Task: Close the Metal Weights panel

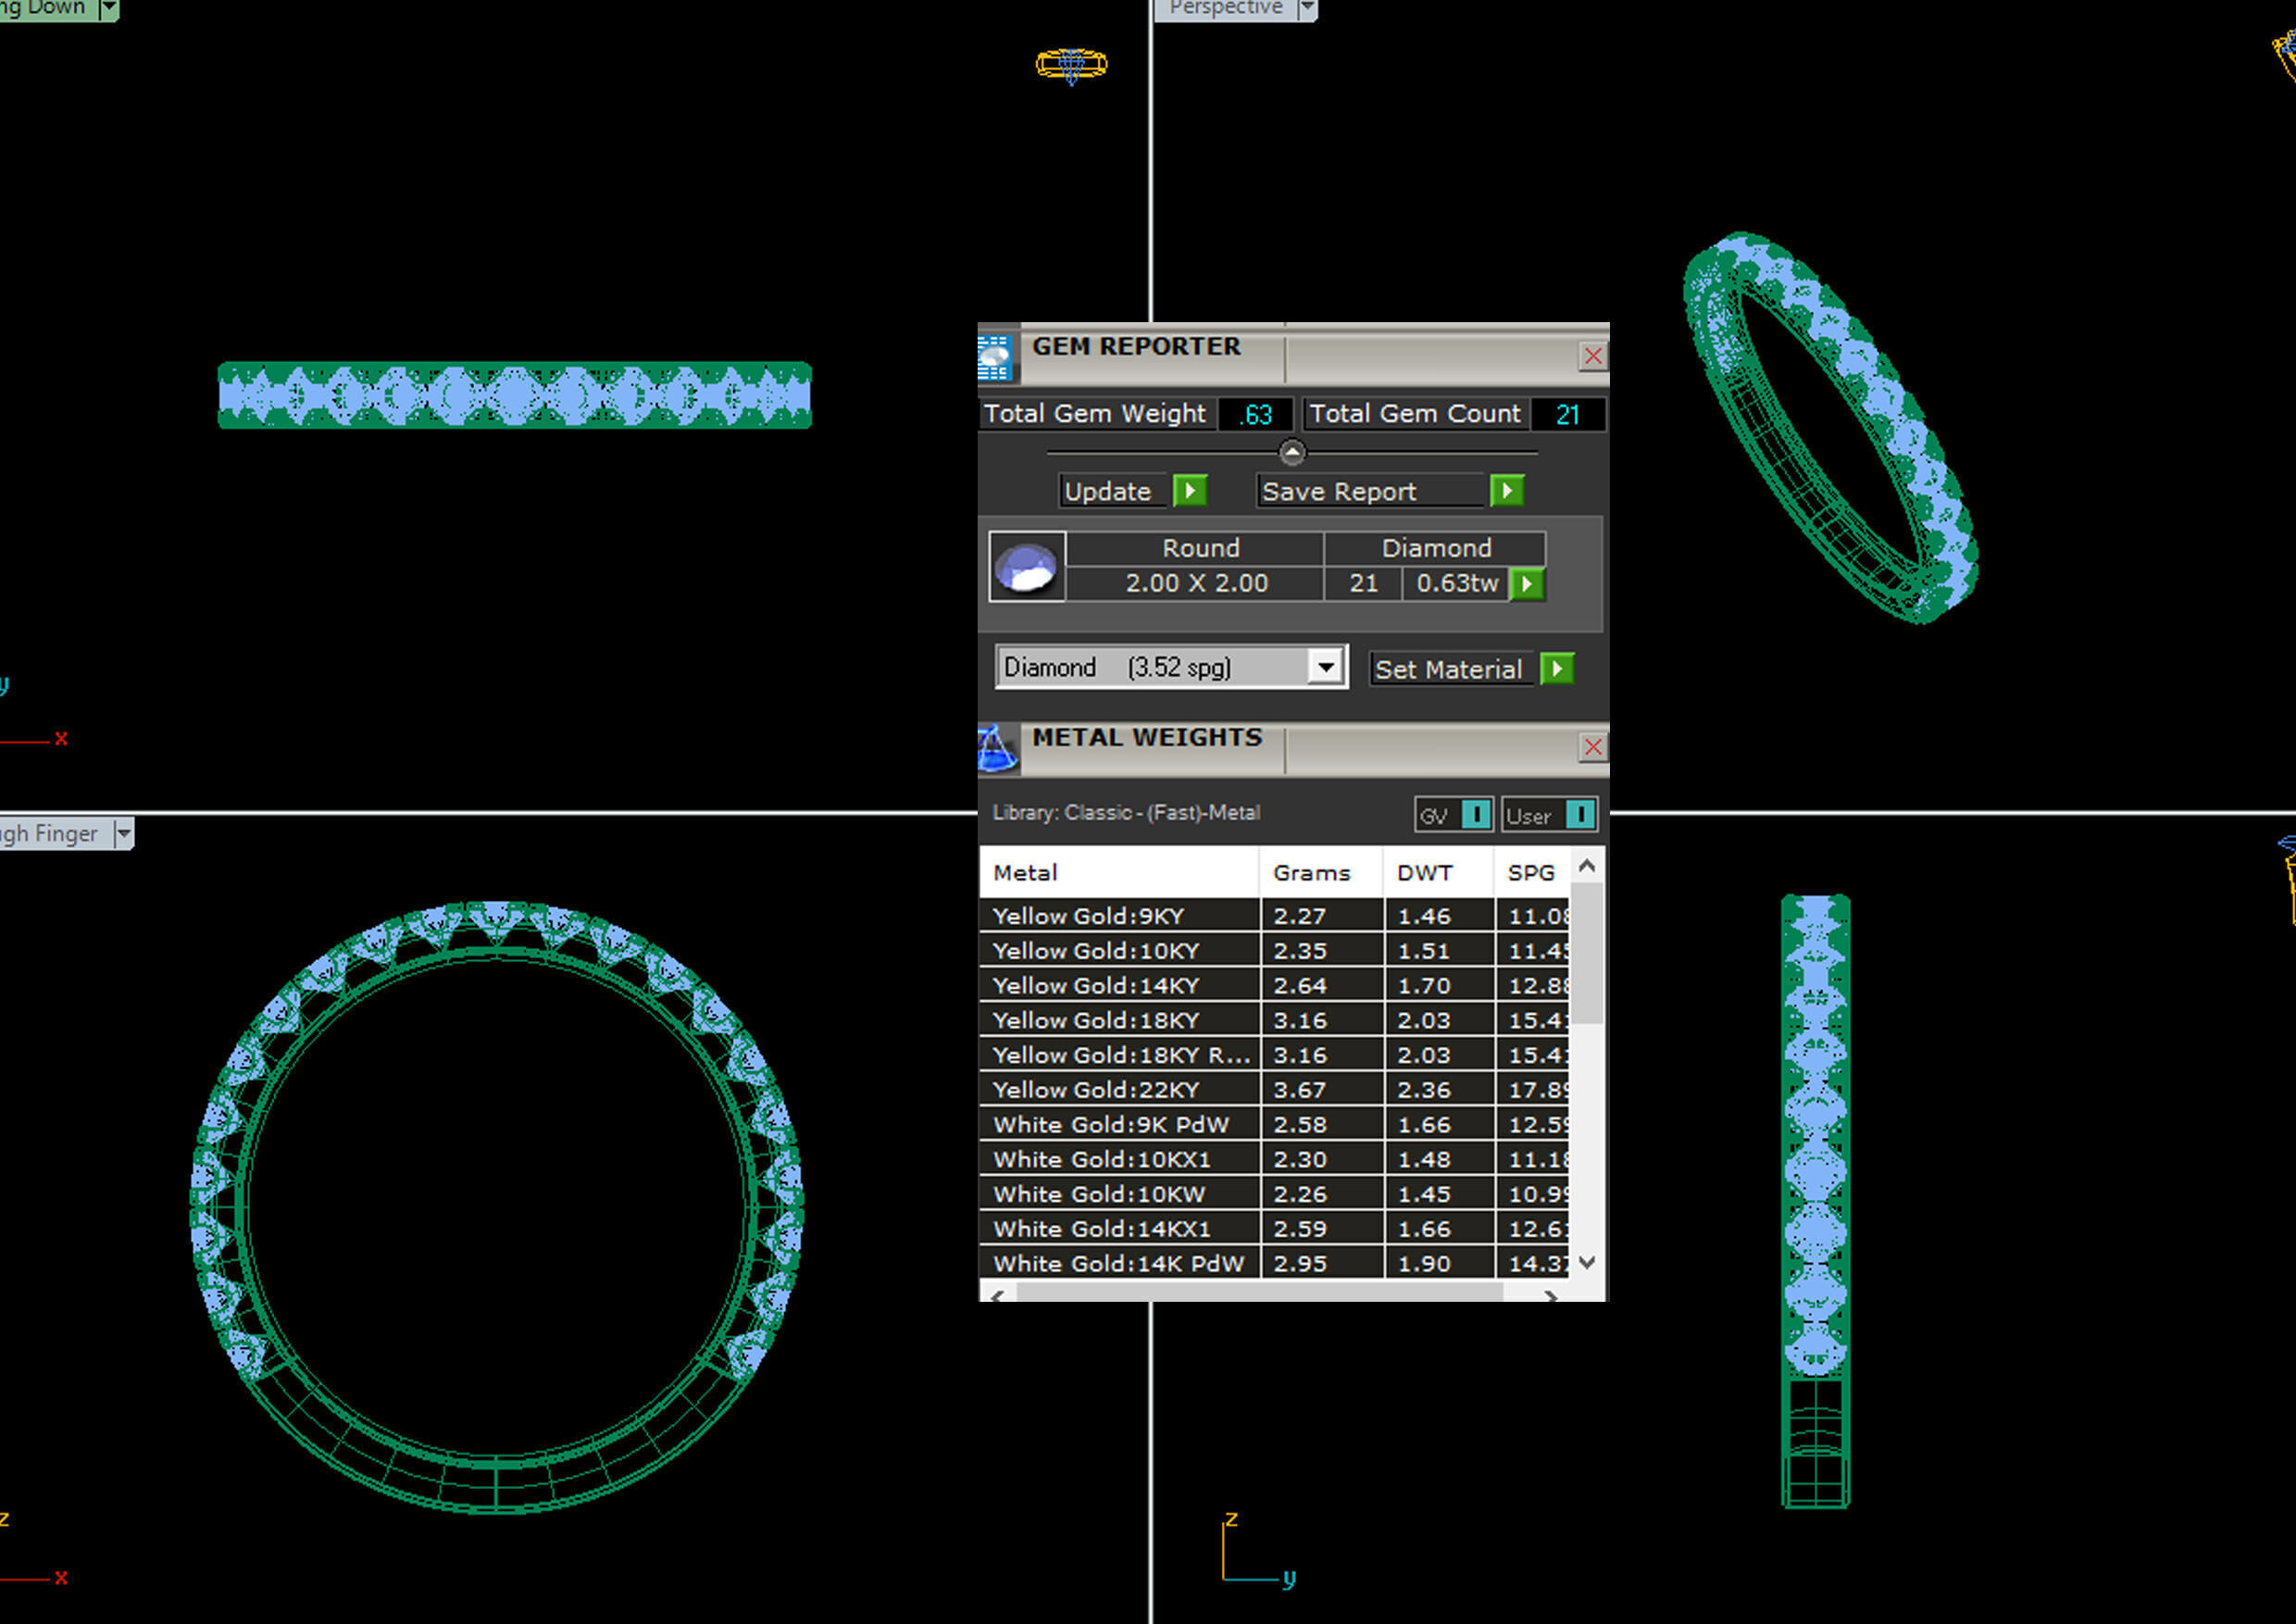Action: click(x=1593, y=747)
